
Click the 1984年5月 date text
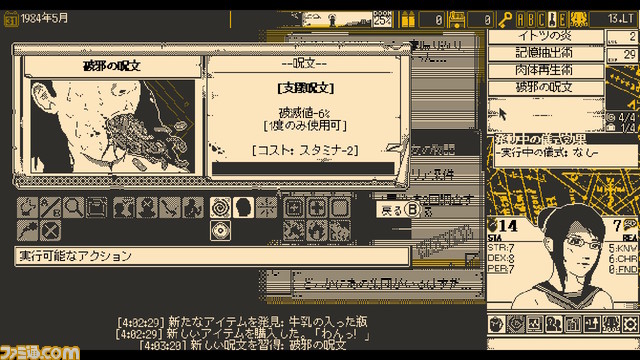[44, 18]
